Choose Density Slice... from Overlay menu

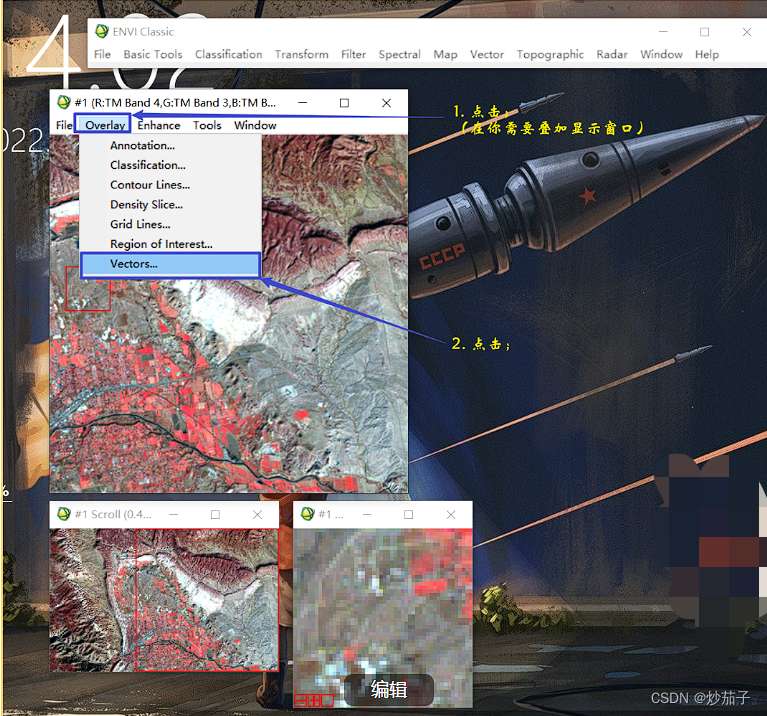click(x=146, y=204)
